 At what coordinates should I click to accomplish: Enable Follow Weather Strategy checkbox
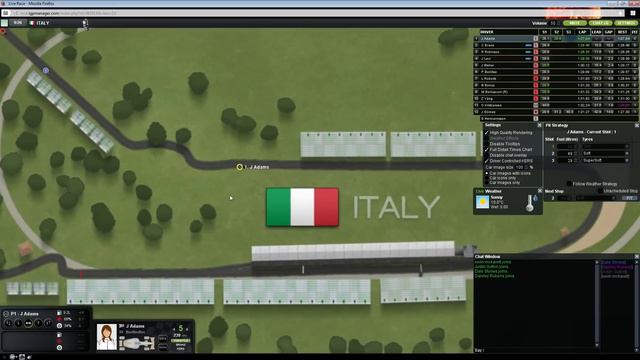point(569,184)
